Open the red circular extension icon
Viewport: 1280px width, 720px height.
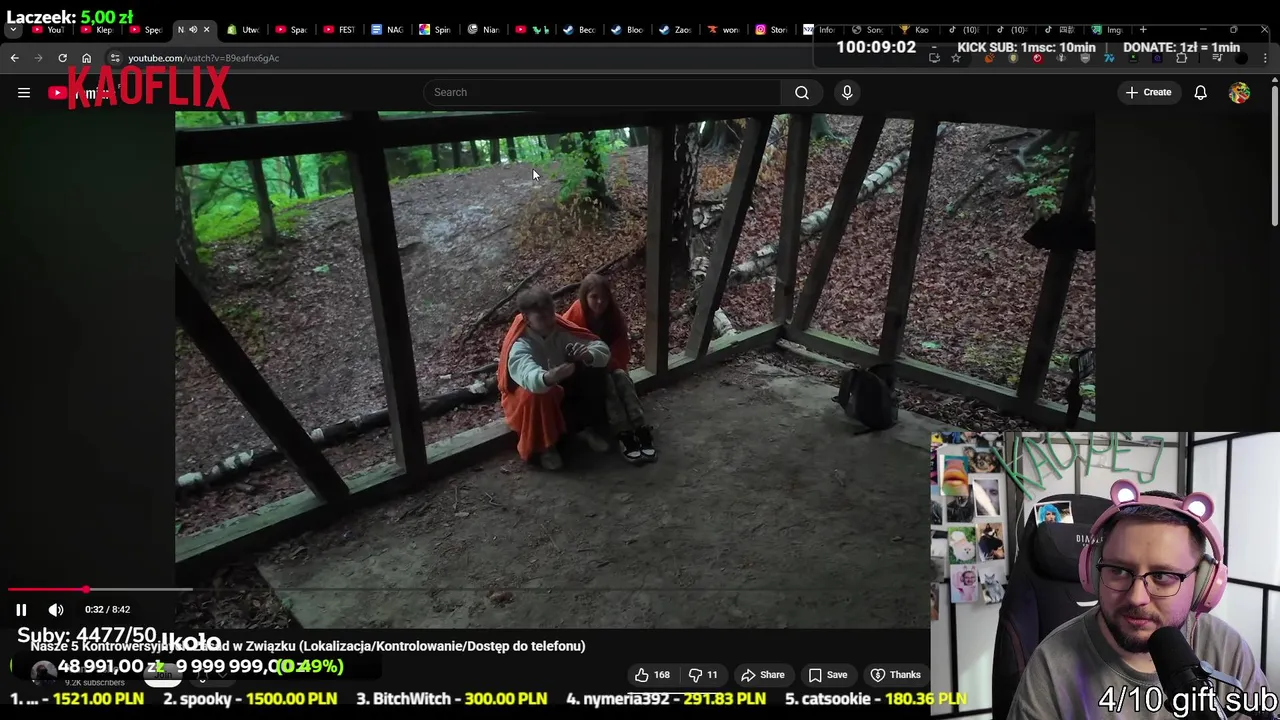(x=1037, y=58)
